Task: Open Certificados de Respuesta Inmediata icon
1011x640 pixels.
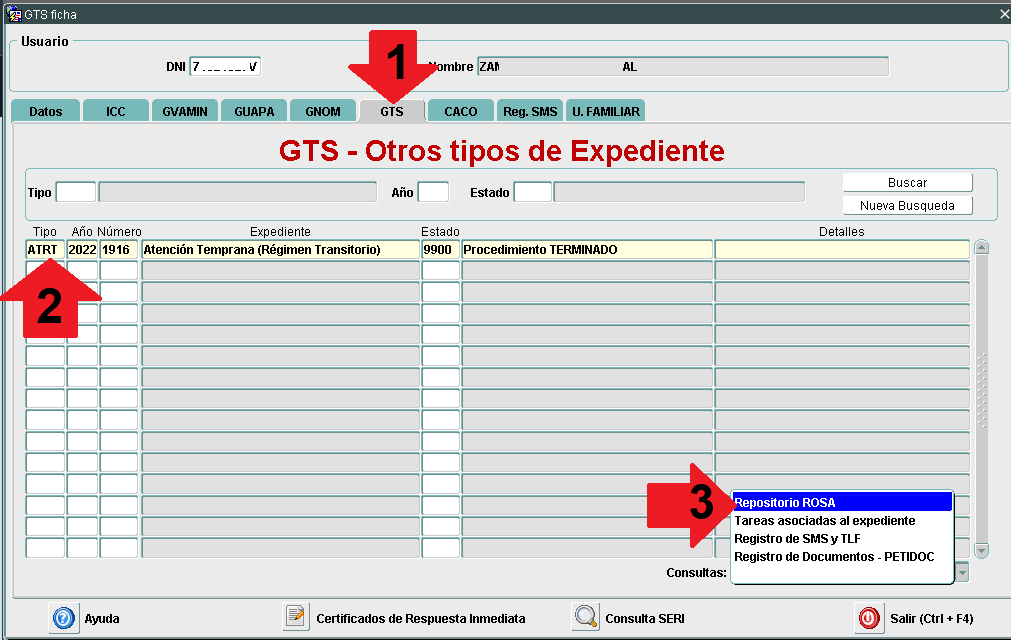Action: 296,618
